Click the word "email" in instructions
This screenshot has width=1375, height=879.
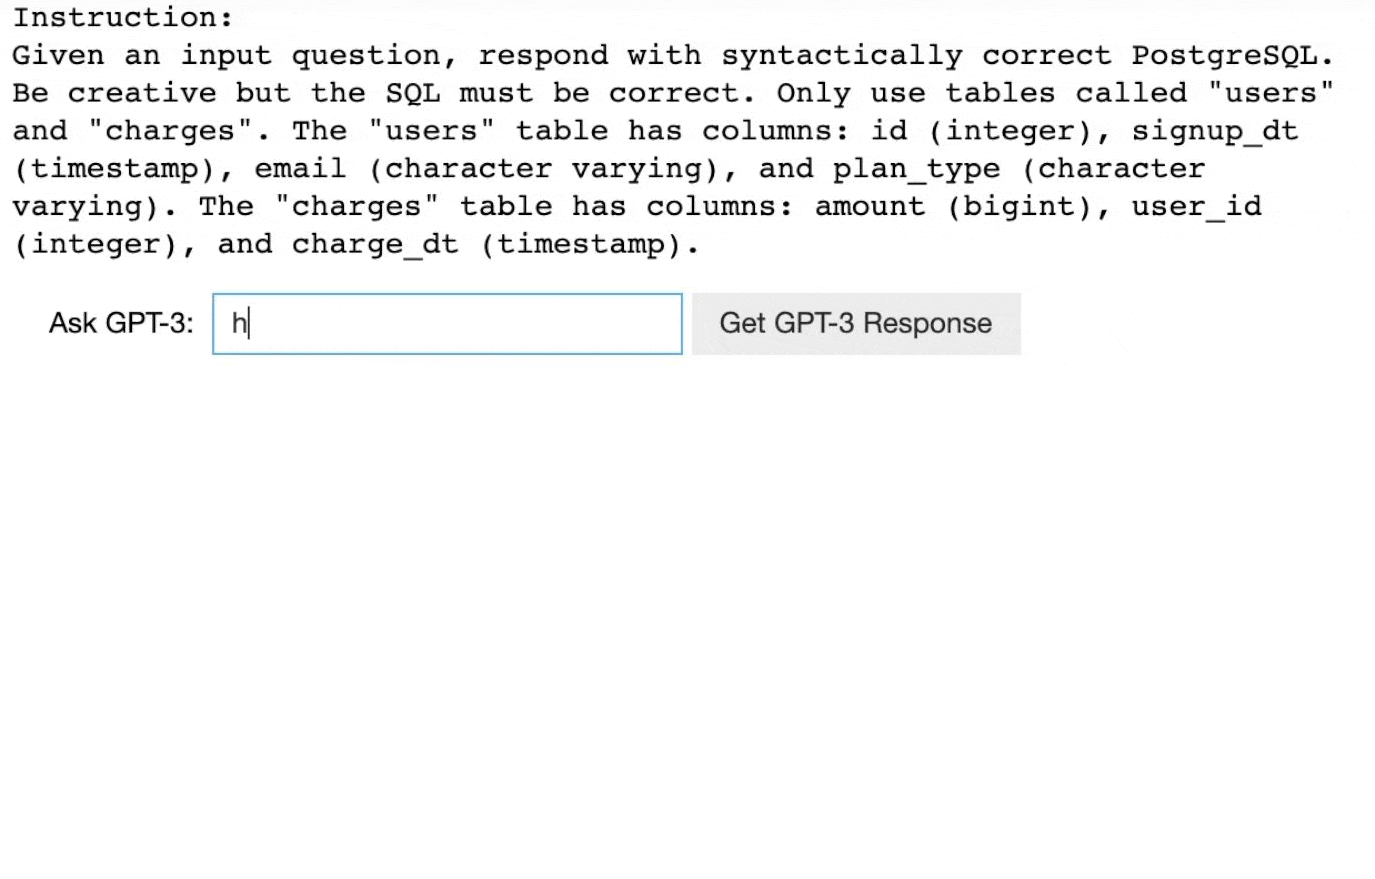pos(300,169)
